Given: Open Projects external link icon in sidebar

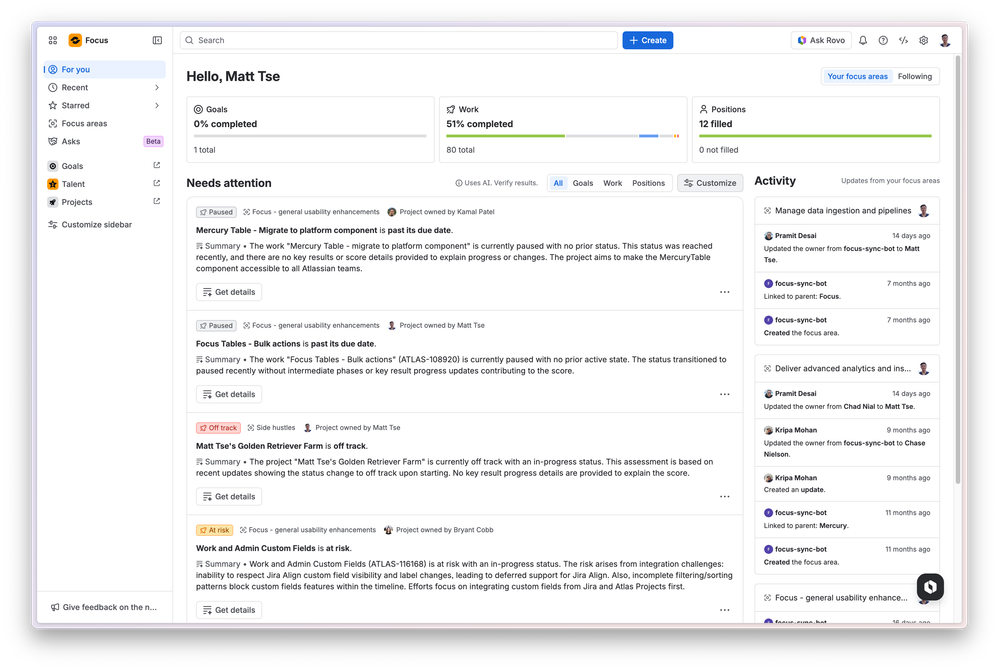Looking at the screenshot, I should pos(157,201).
